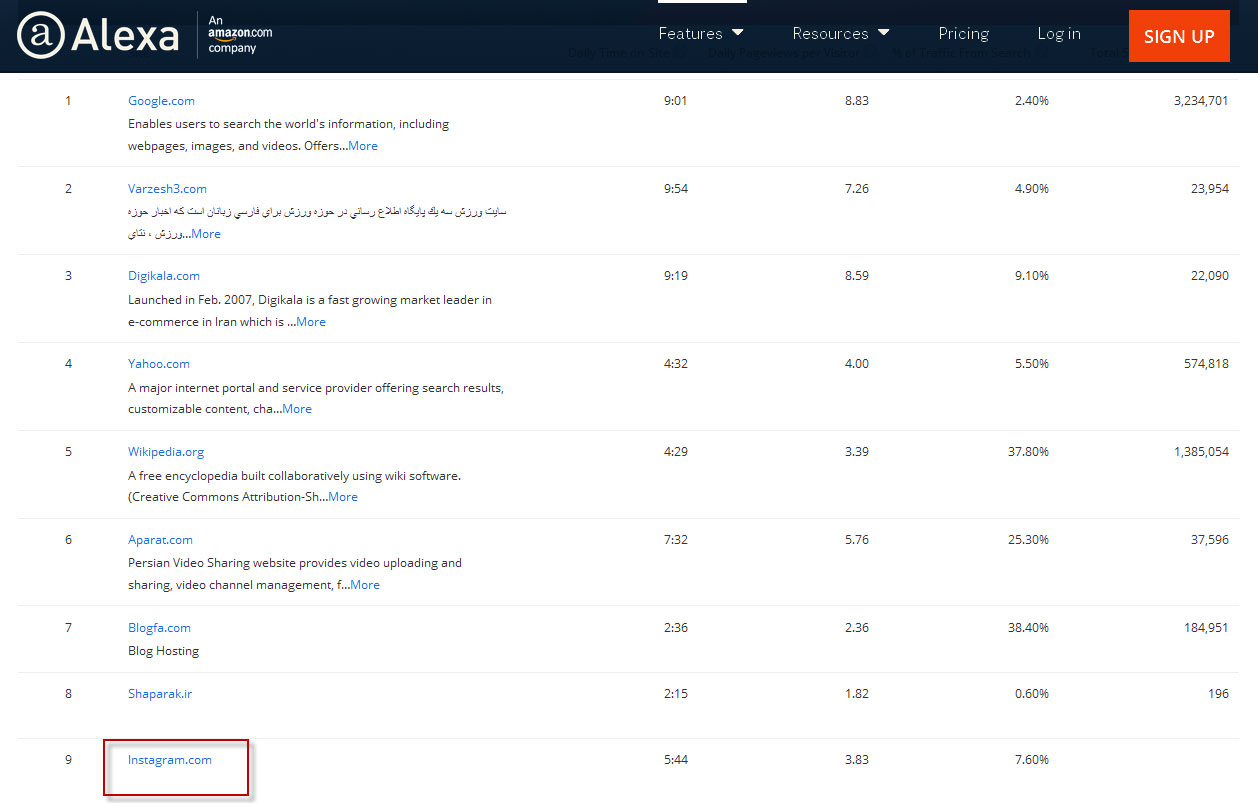The width and height of the screenshot is (1258, 803).
Task: Select Digikala.com daily time 9:19
Action: click(676, 276)
